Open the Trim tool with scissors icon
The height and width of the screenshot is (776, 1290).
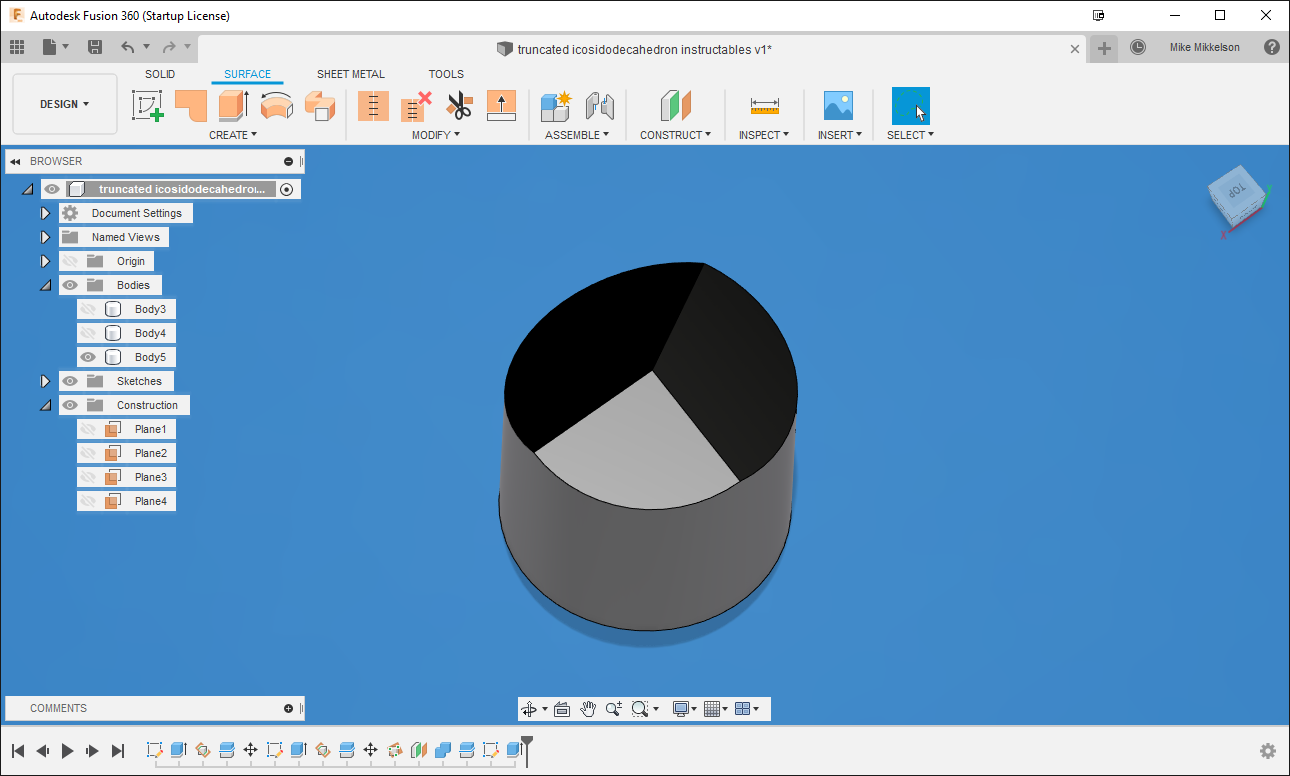(x=459, y=106)
